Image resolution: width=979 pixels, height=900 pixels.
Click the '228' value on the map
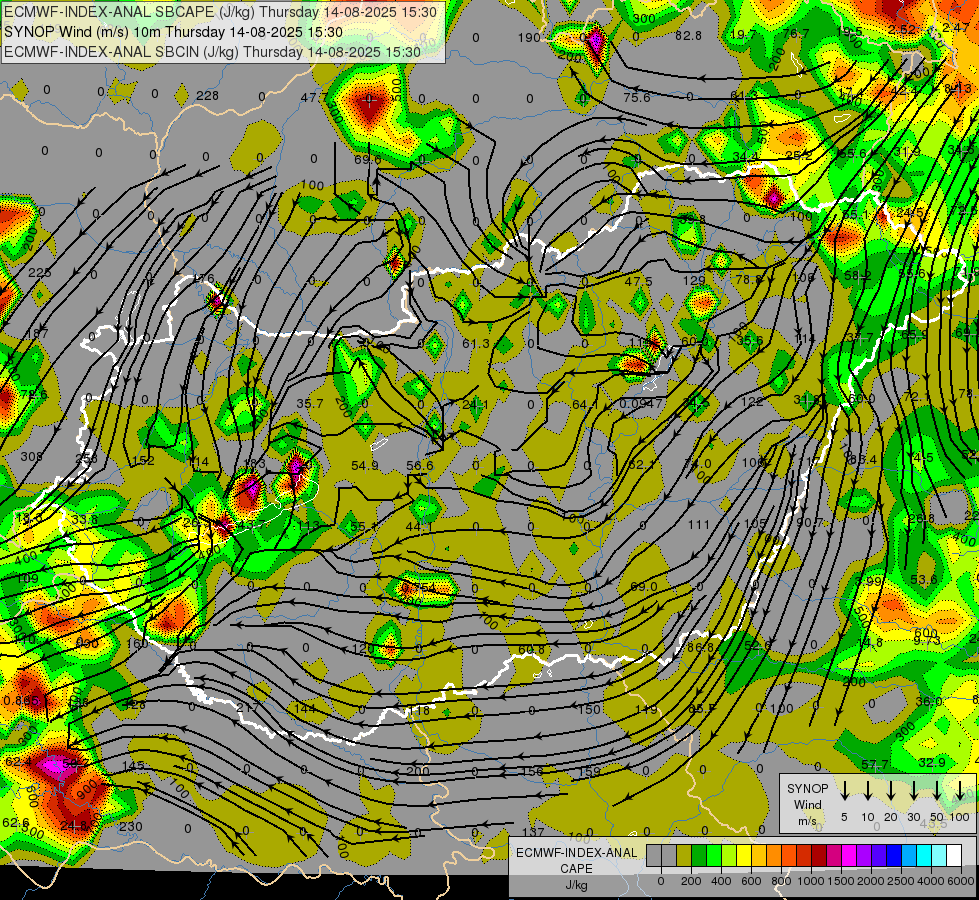point(207,96)
